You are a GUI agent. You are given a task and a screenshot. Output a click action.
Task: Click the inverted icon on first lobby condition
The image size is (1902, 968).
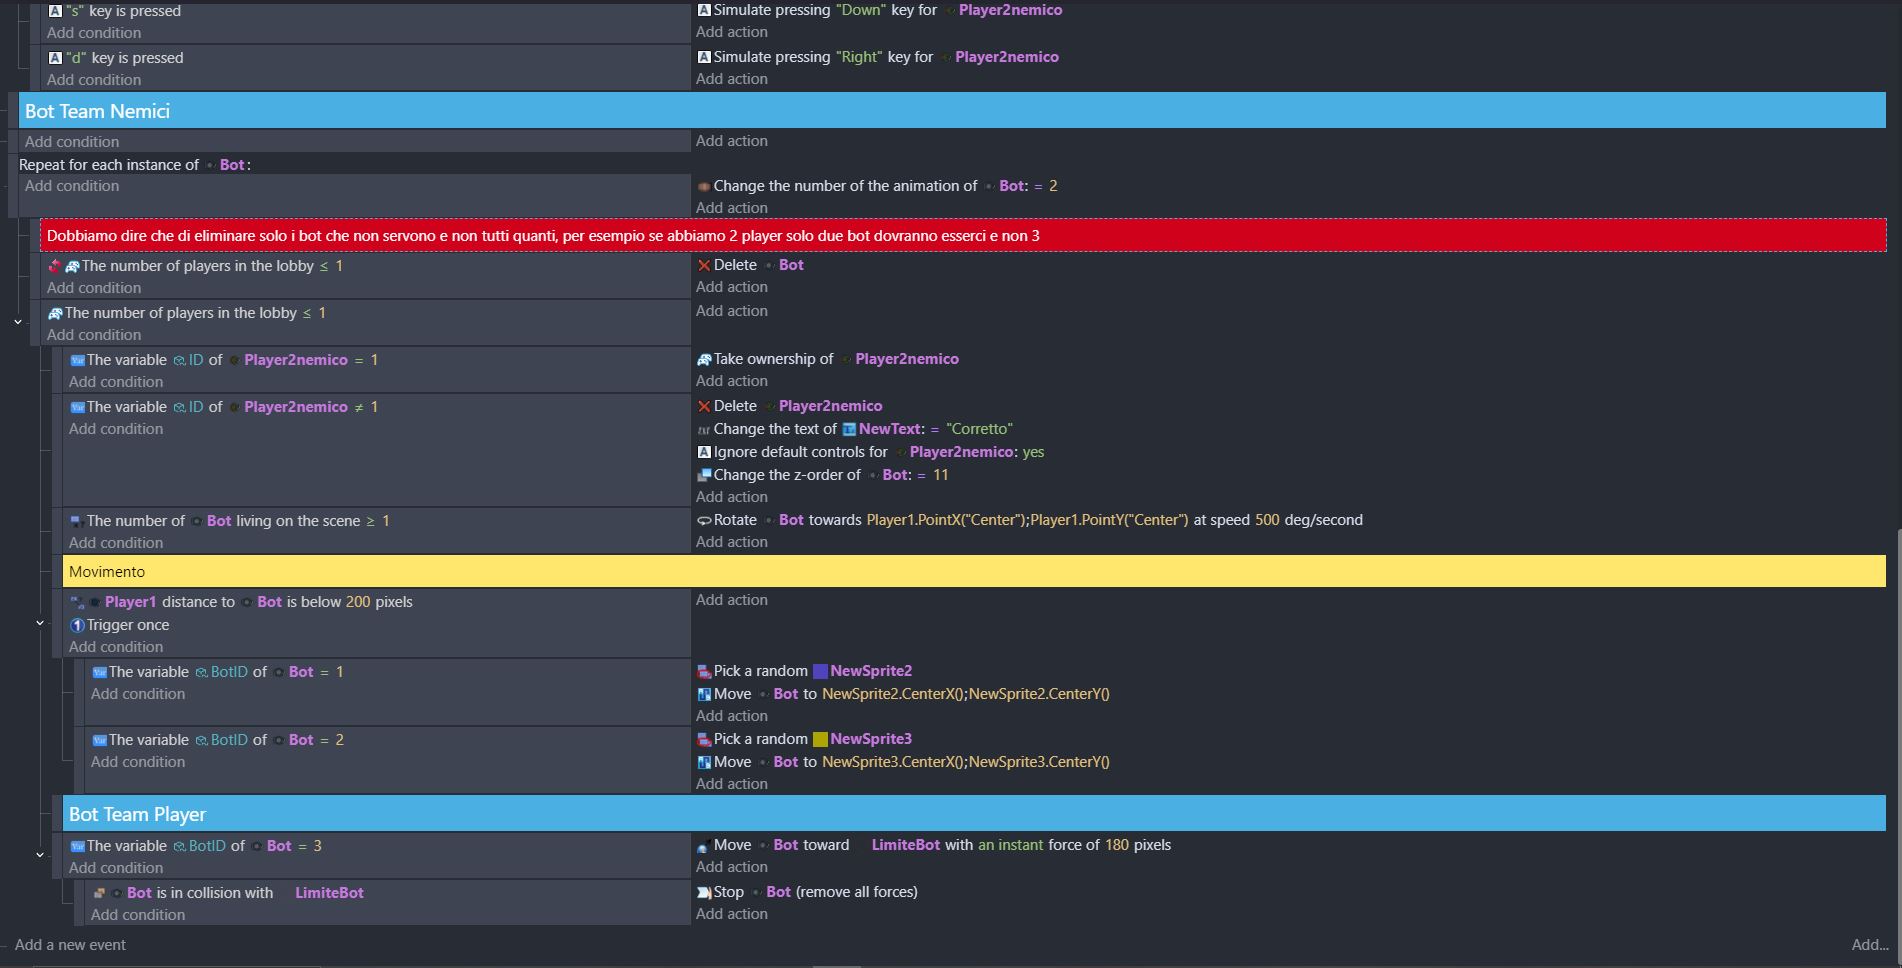(x=55, y=266)
